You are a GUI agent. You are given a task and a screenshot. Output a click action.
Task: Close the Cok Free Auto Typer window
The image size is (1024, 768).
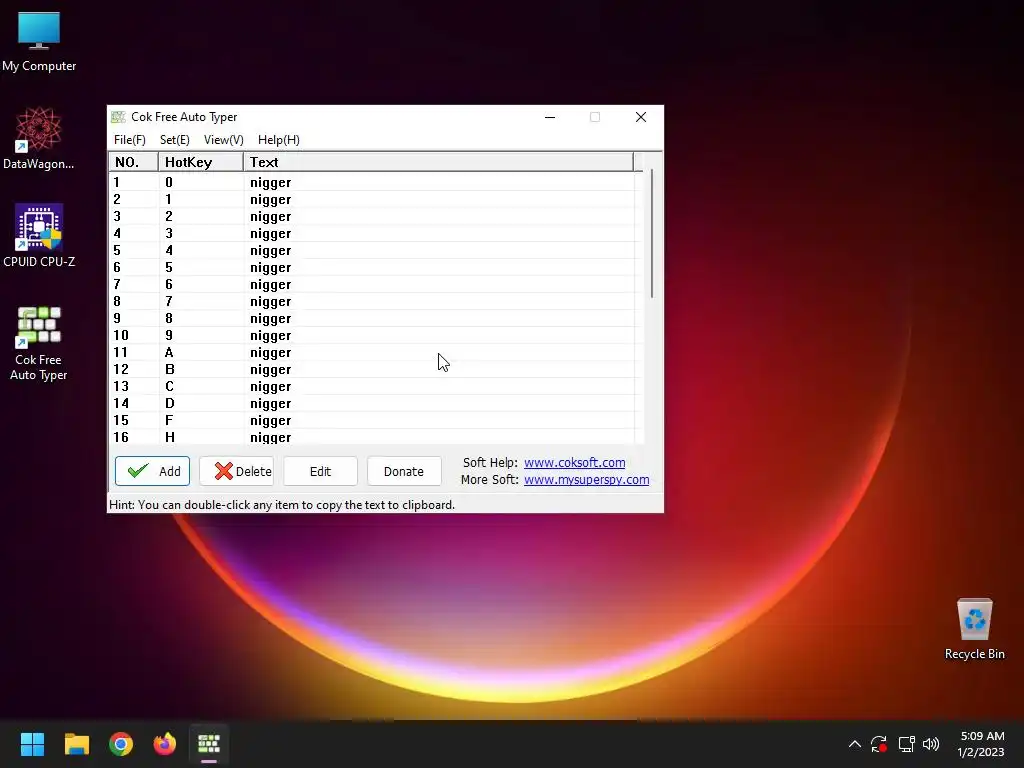[x=641, y=117]
